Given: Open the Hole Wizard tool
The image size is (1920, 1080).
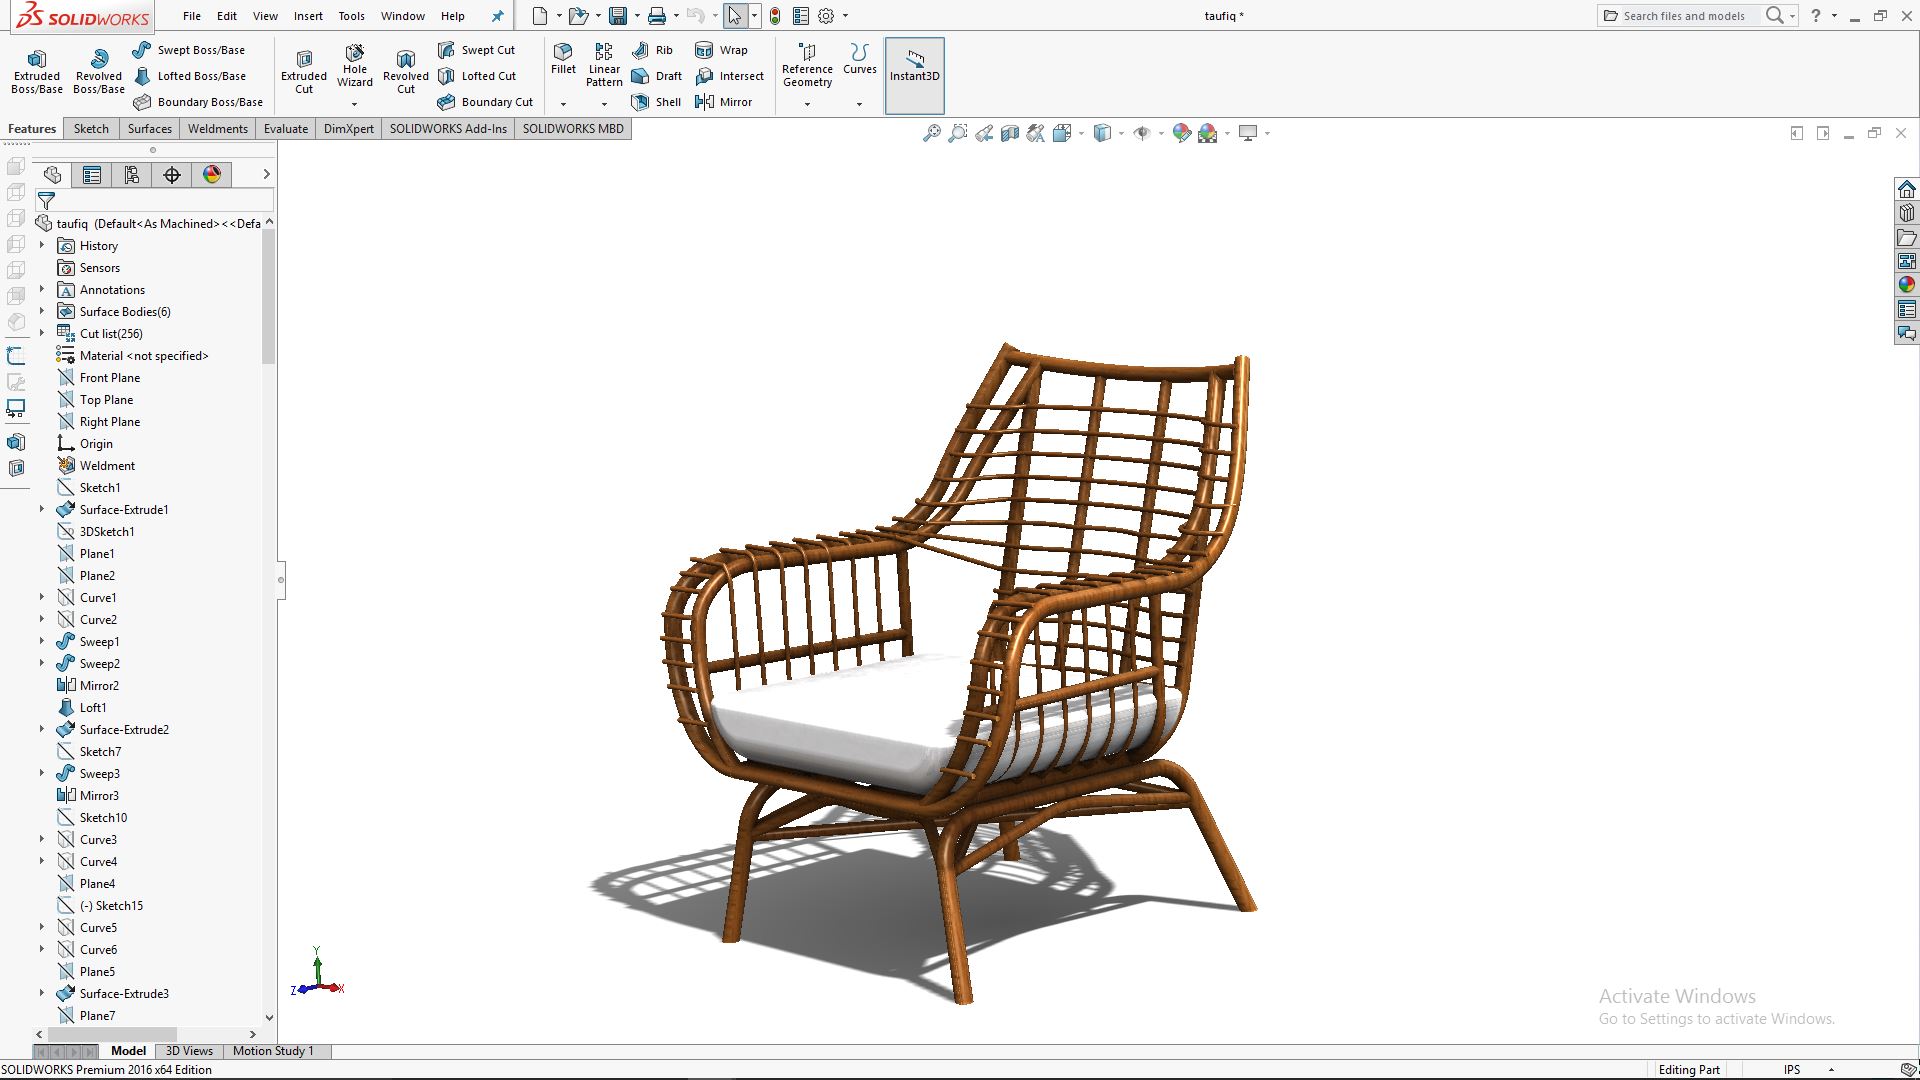Looking at the screenshot, I should (x=354, y=66).
